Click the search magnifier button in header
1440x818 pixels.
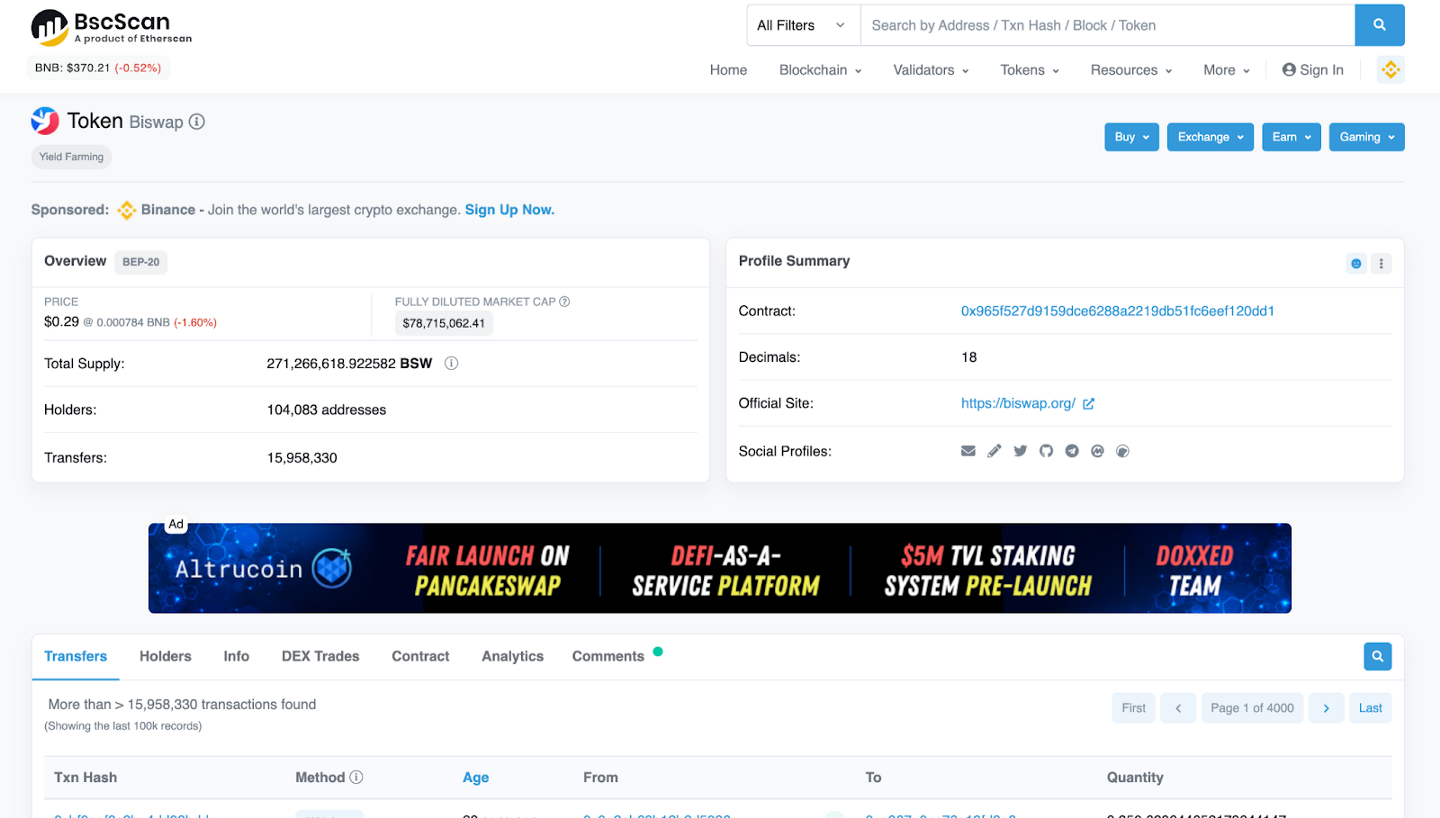1379,25
